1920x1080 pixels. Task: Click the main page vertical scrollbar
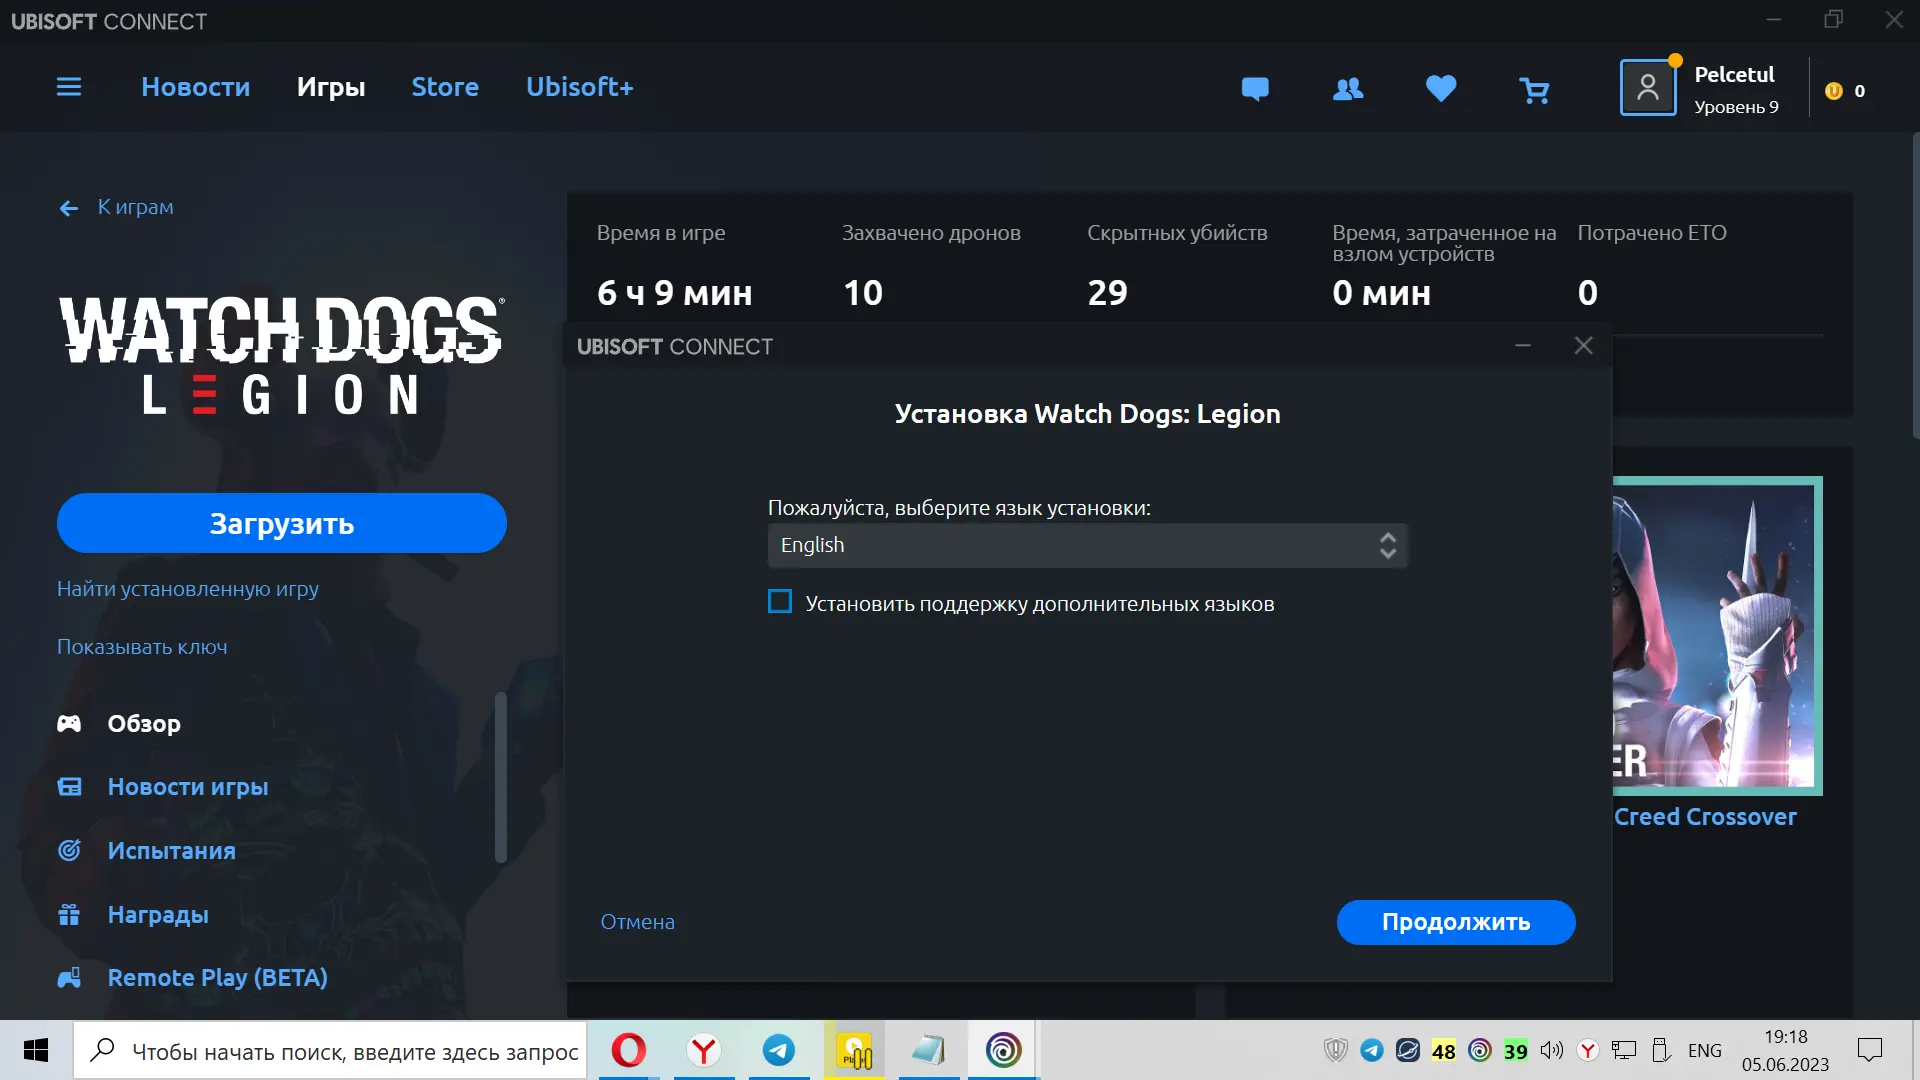pyautogui.click(x=1915, y=285)
